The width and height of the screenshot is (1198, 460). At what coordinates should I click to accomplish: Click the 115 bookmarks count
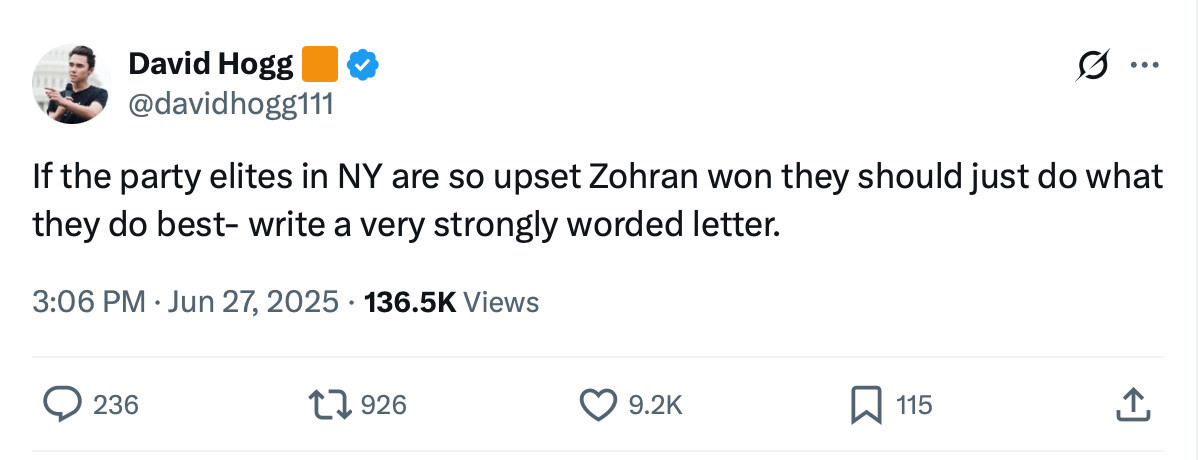pos(915,405)
